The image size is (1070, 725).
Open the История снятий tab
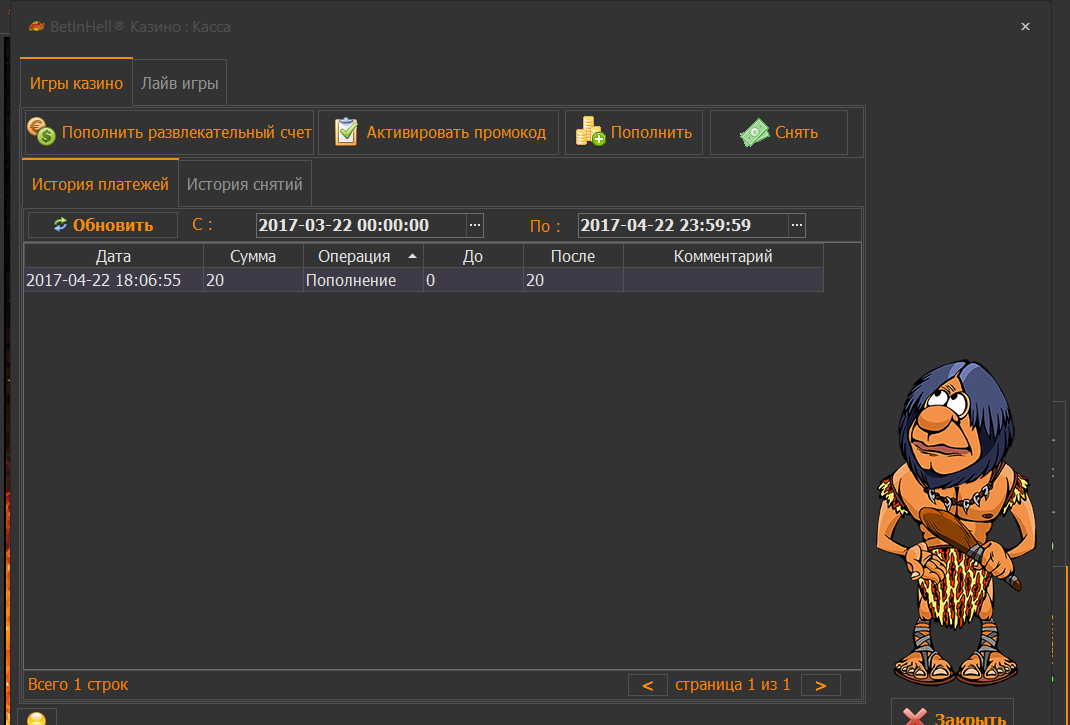pyautogui.click(x=244, y=184)
